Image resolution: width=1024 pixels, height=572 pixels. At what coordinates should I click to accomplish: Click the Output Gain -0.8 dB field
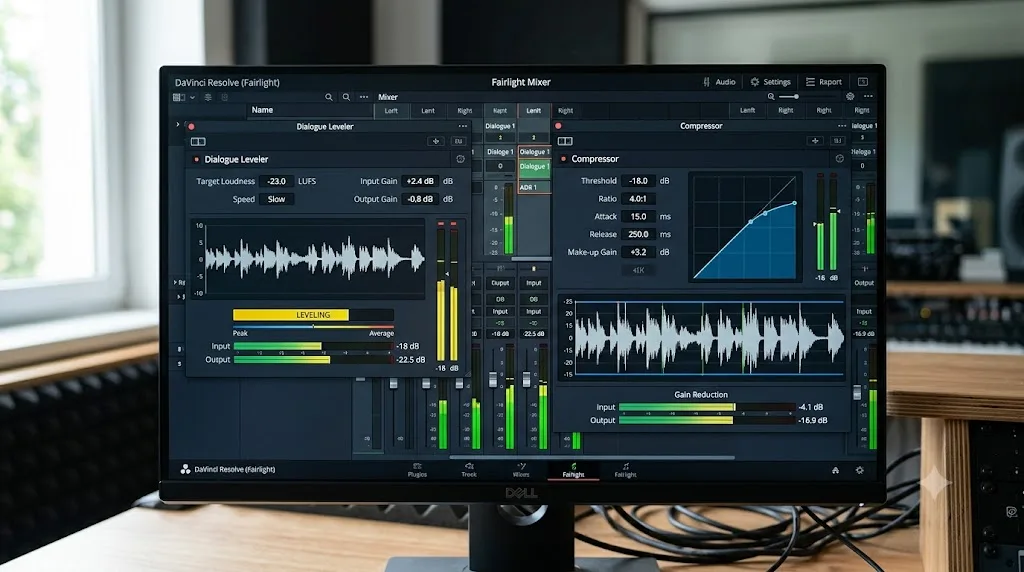point(419,199)
